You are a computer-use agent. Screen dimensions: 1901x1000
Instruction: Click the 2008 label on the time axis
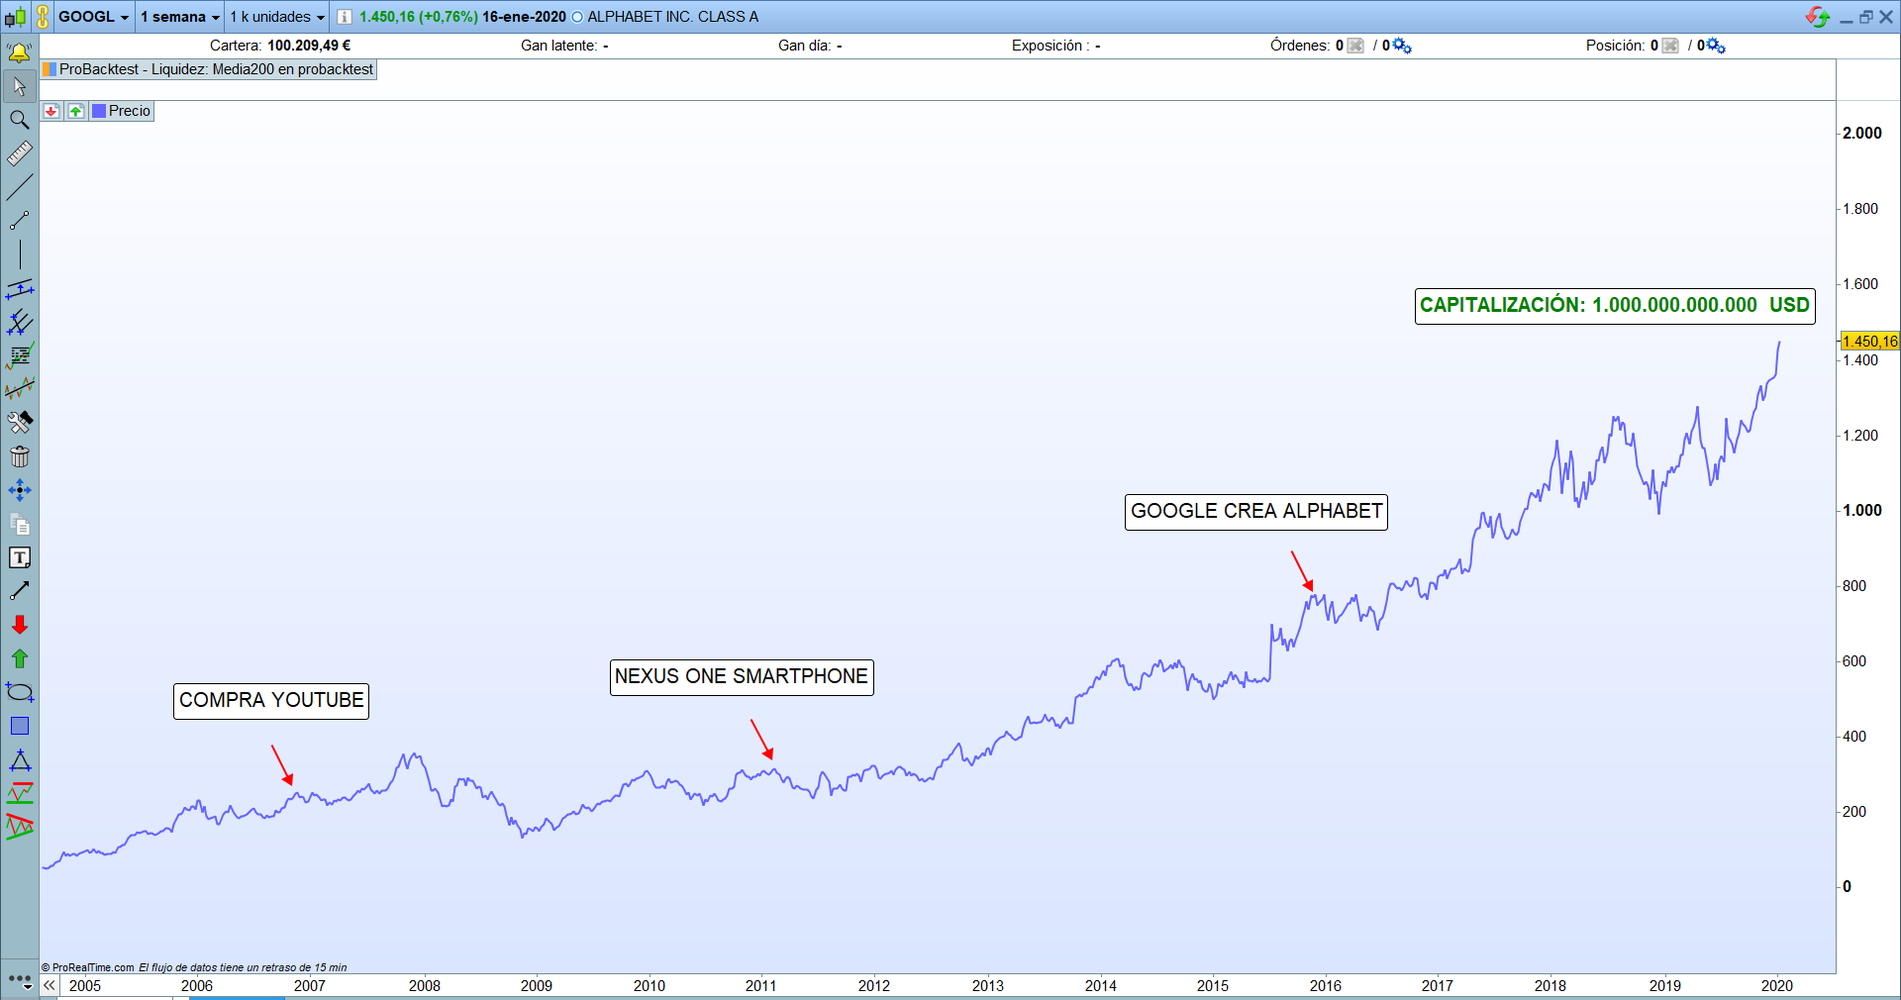coord(424,986)
